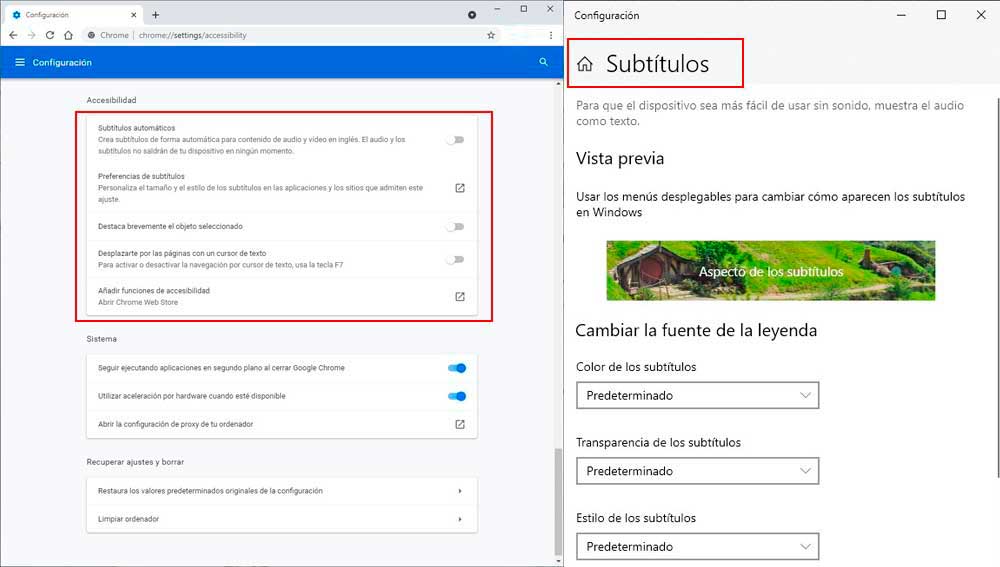The height and width of the screenshot is (567, 1000).
Task: Reload the Chrome settings page
Action: click(50, 35)
